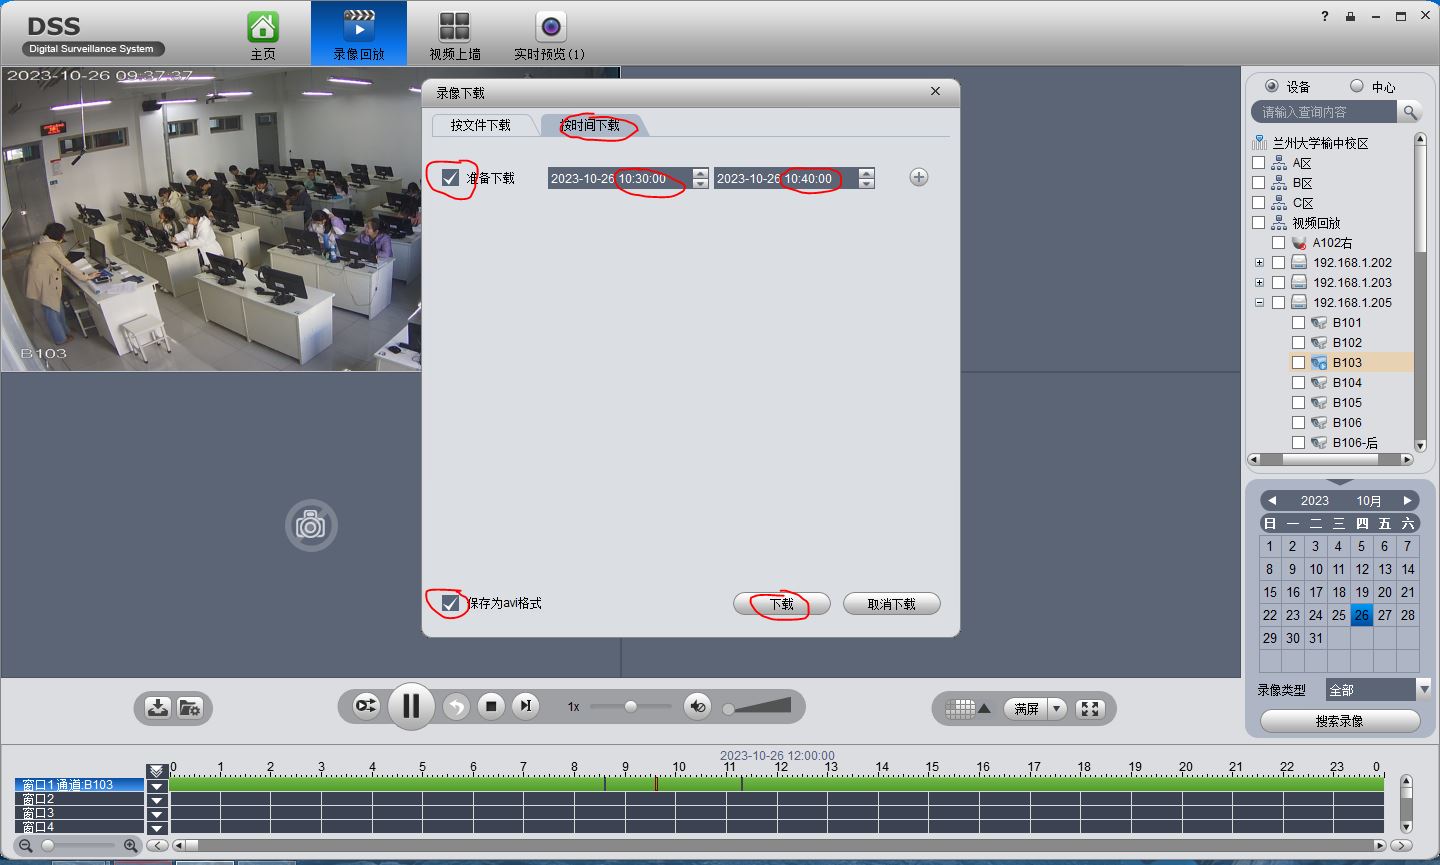This screenshot has width=1440, height=865.
Task: Expand all timeline windows double-chevron
Action: coord(157,771)
